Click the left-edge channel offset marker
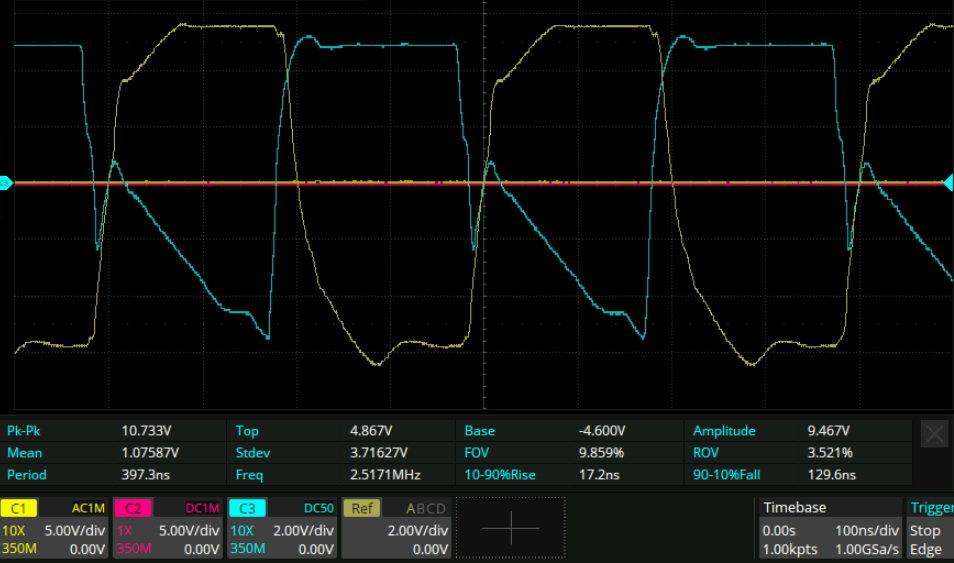Viewport: 954px width, 563px height. click(5, 183)
